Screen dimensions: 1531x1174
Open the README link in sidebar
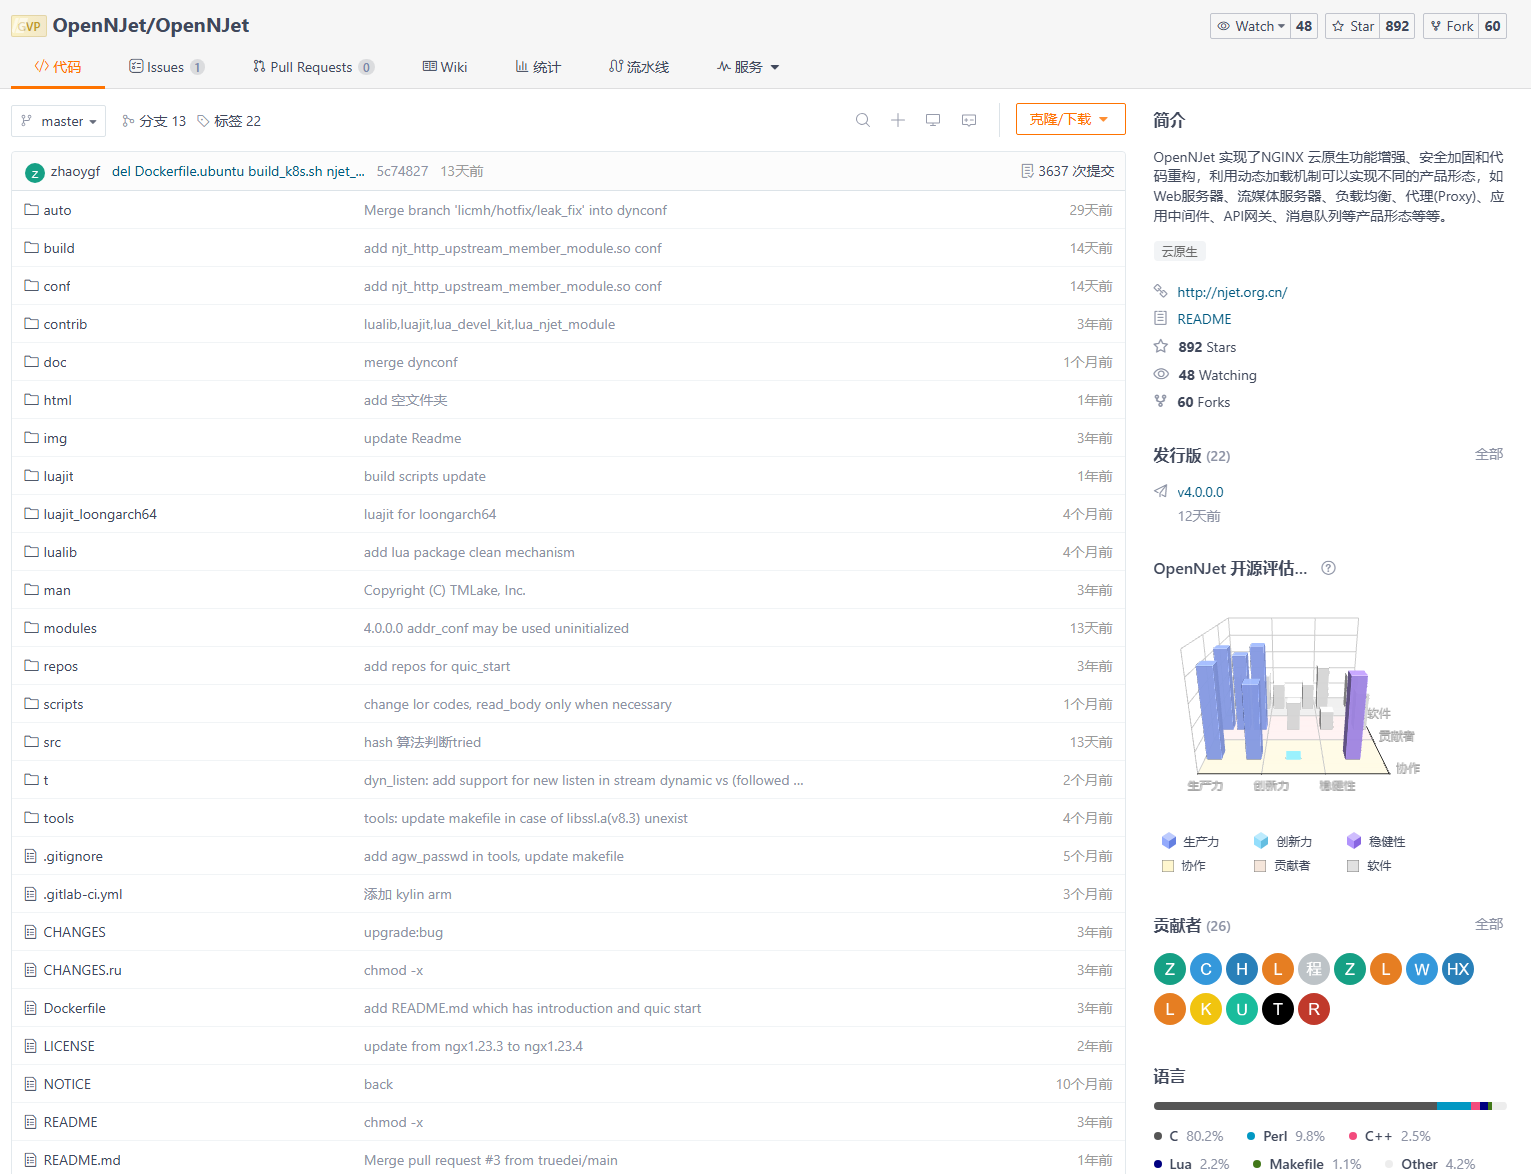coord(1204,319)
